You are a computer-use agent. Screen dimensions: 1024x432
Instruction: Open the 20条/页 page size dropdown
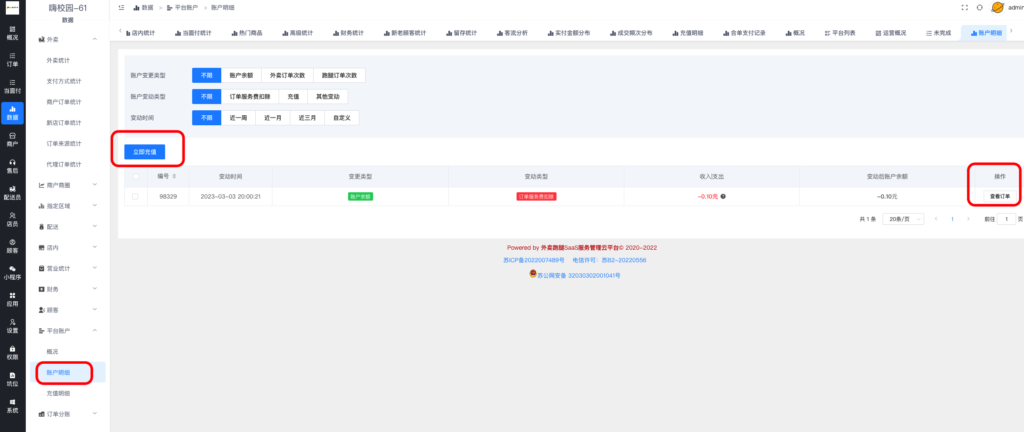pos(901,218)
